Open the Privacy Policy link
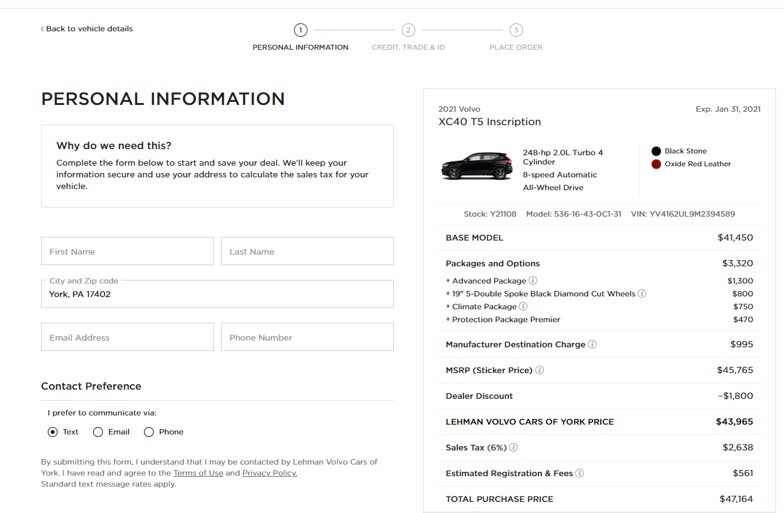Viewport: 784px width, 513px height. (270, 473)
